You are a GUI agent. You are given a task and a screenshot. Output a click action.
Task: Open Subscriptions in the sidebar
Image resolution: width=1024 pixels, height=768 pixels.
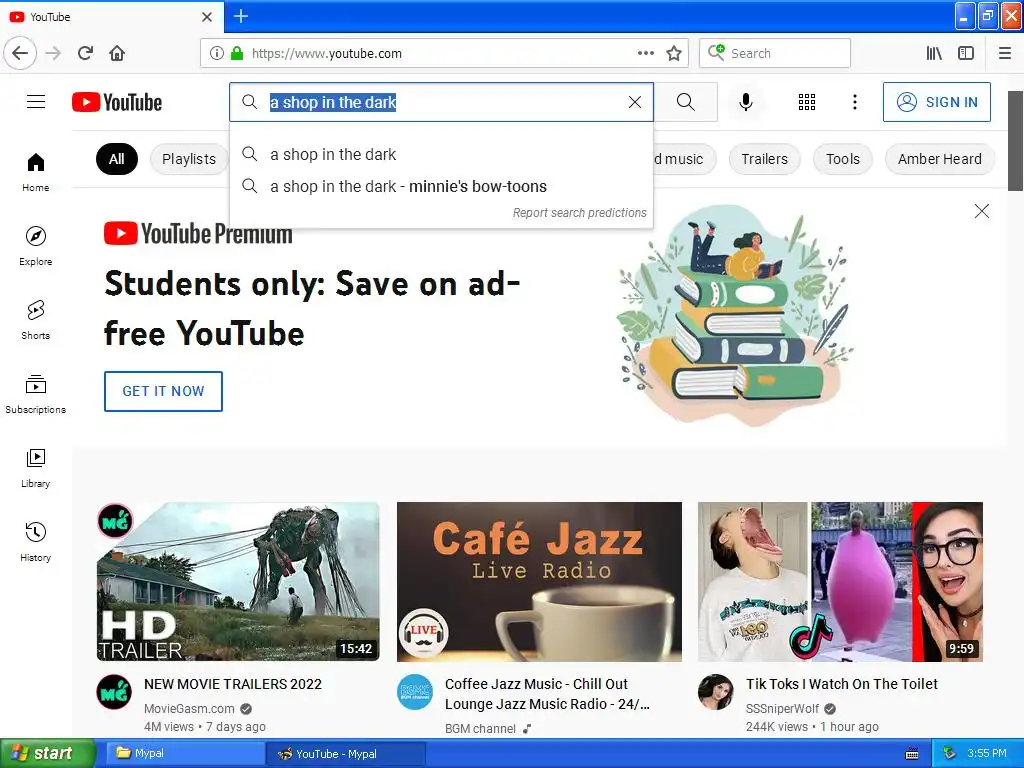[36, 394]
